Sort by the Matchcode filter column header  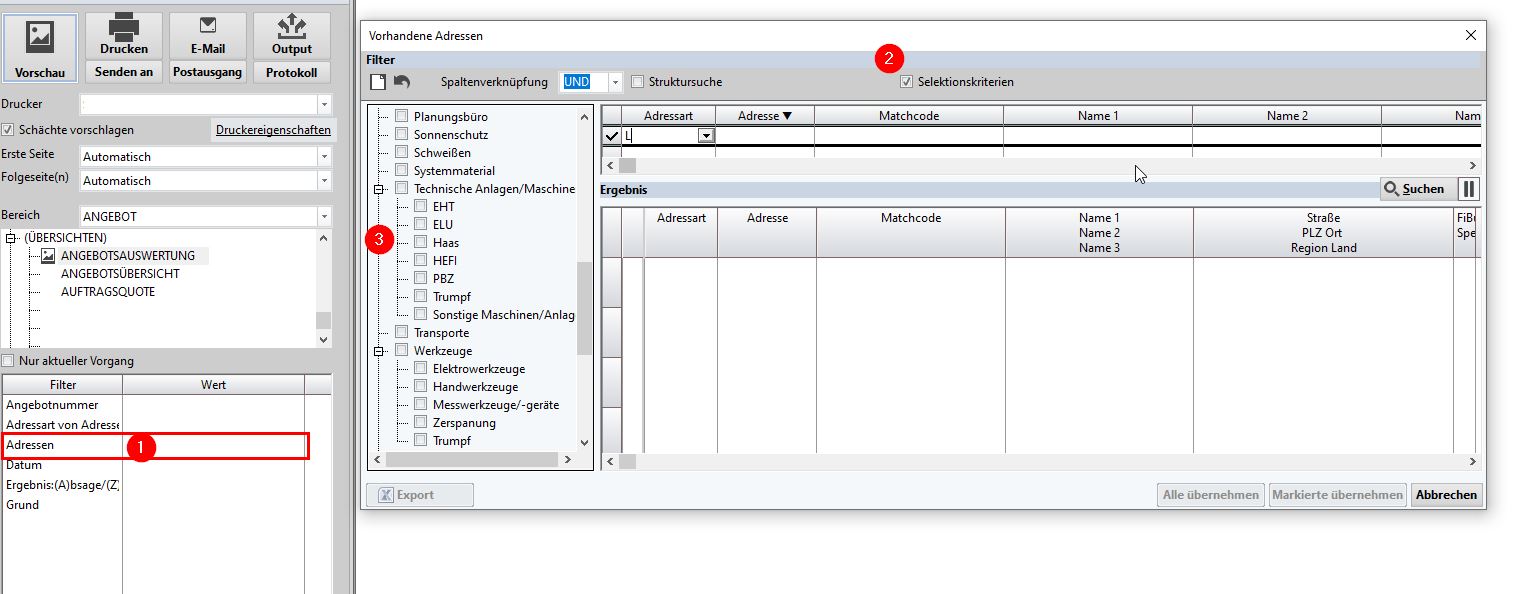tap(908, 116)
